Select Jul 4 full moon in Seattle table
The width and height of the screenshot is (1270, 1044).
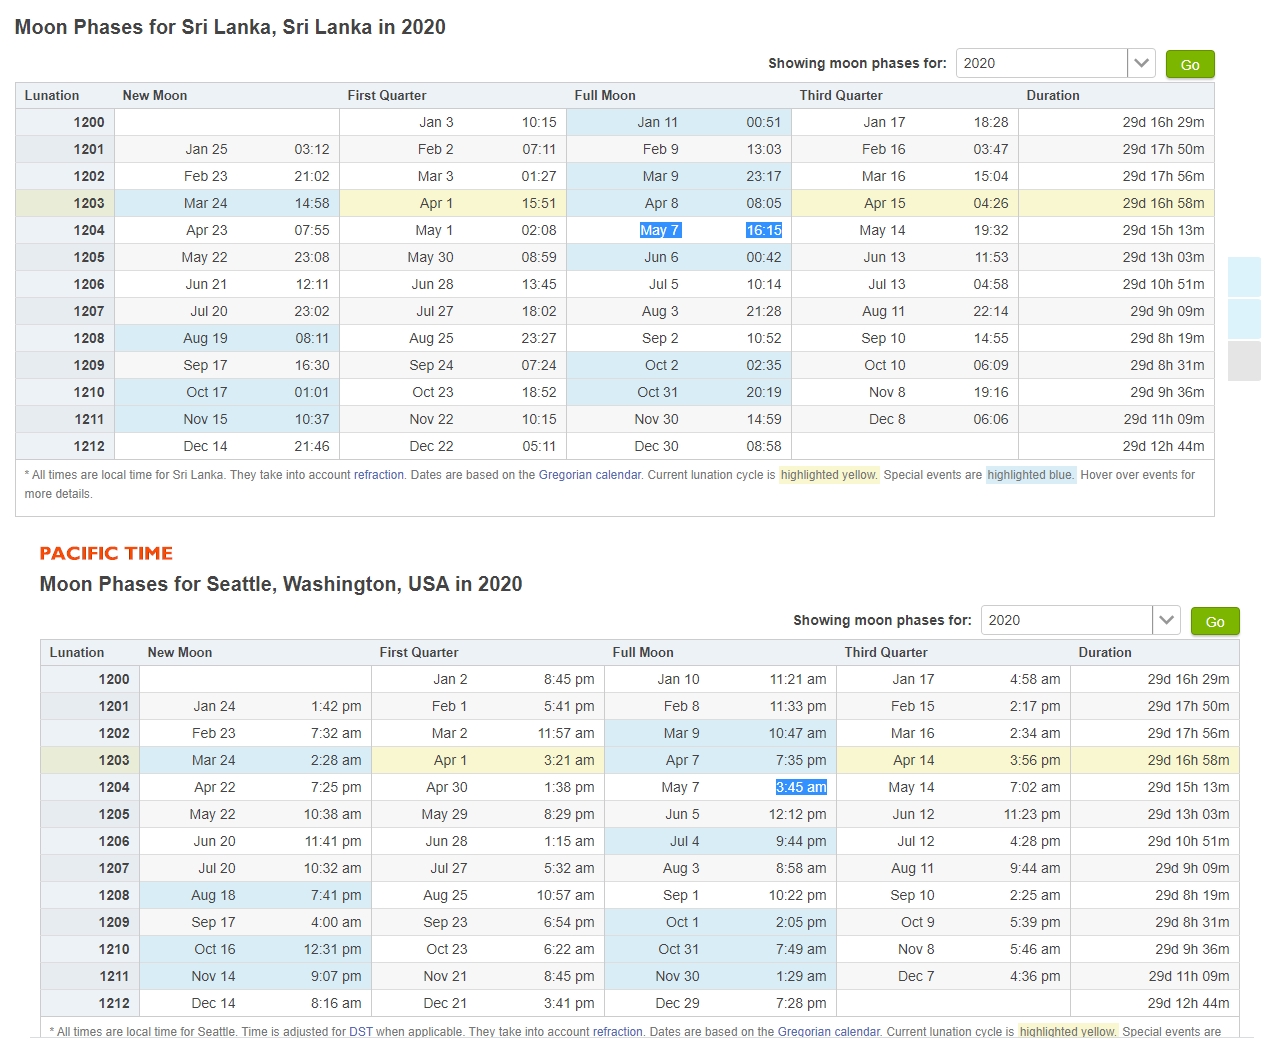click(684, 841)
